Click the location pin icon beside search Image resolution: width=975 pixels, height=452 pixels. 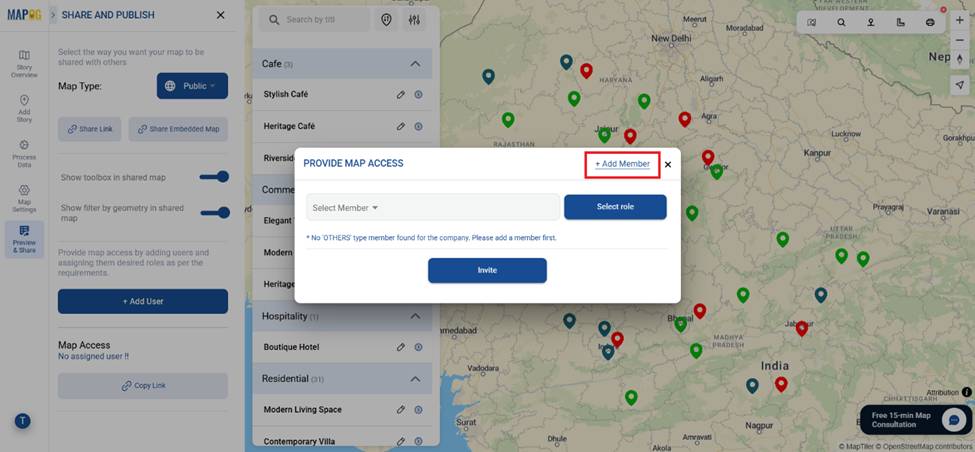pyautogui.click(x=387, y=20)
